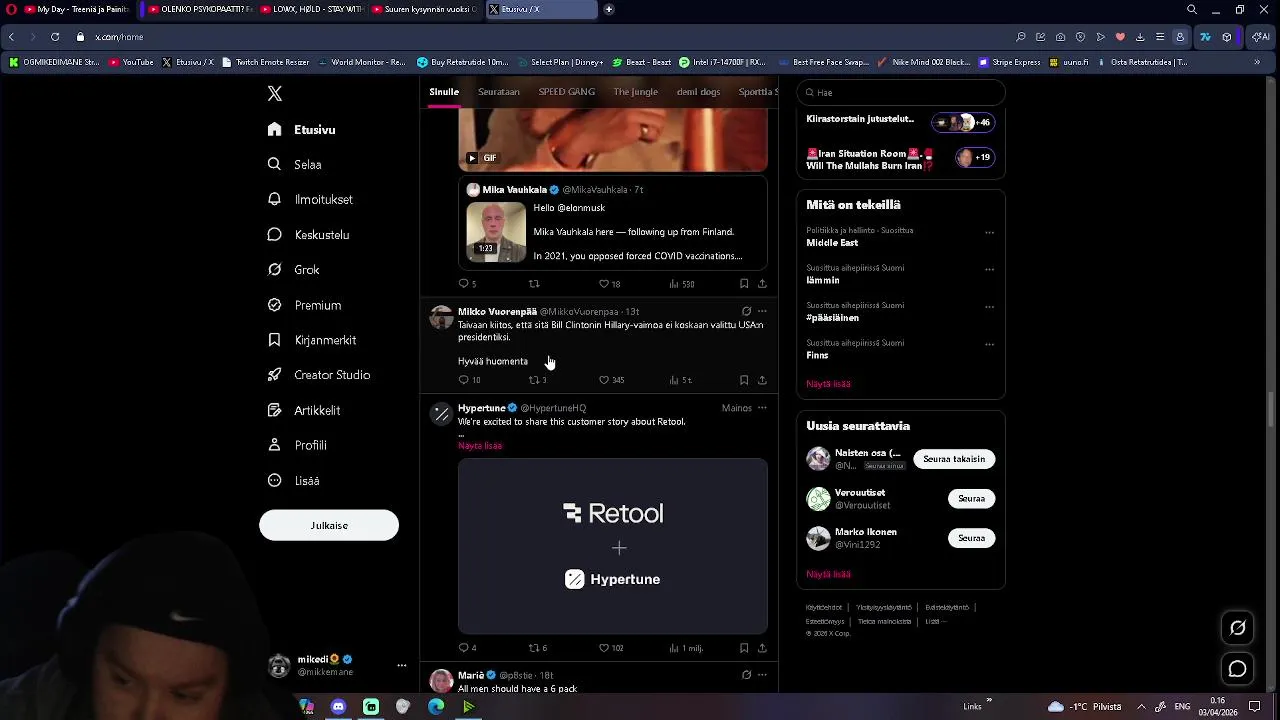Bookmark the post with 530 views
The height and width of the screenshot is (720, 1280).
[x=743, y=284]
